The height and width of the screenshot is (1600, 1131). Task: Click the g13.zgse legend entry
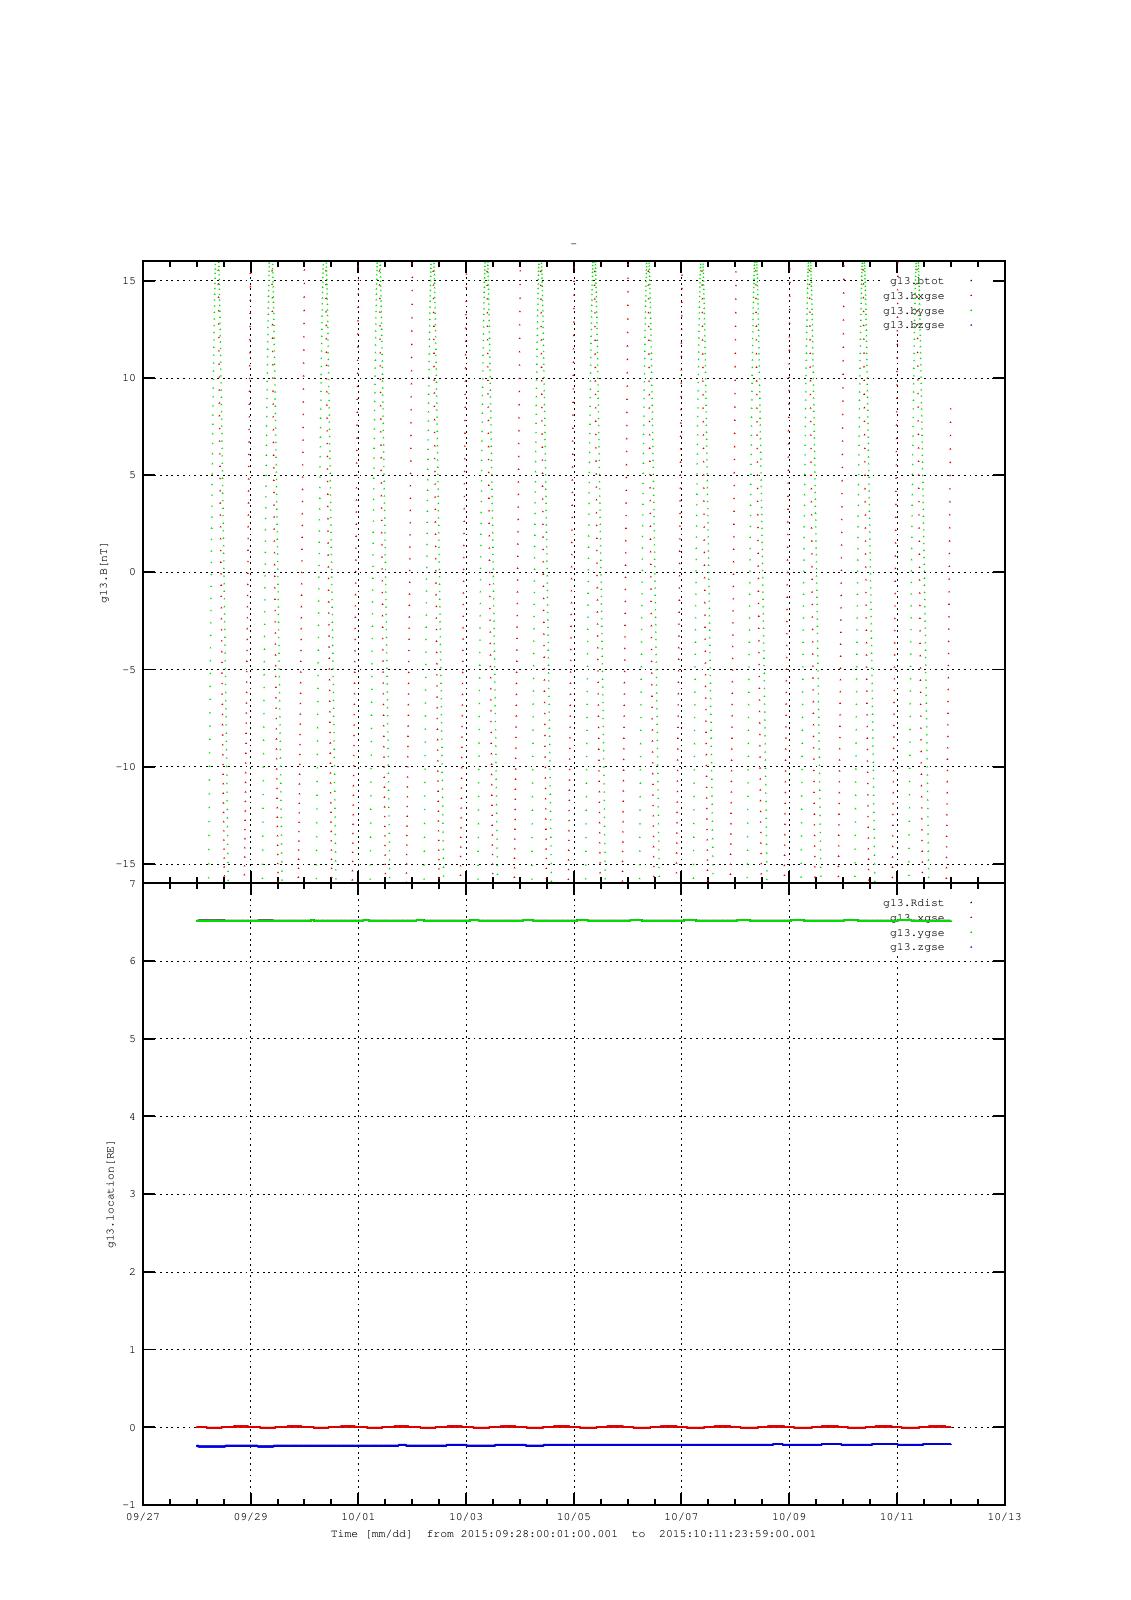[x=916, y=947]
